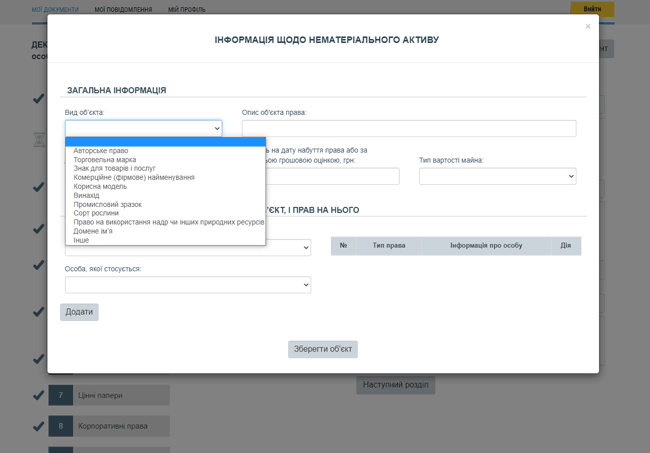The width and height of the screenshot is (650, 453).
Task: Select 'Комерційне (фірмове) найменування' option
Action: (x=134, y=178)
